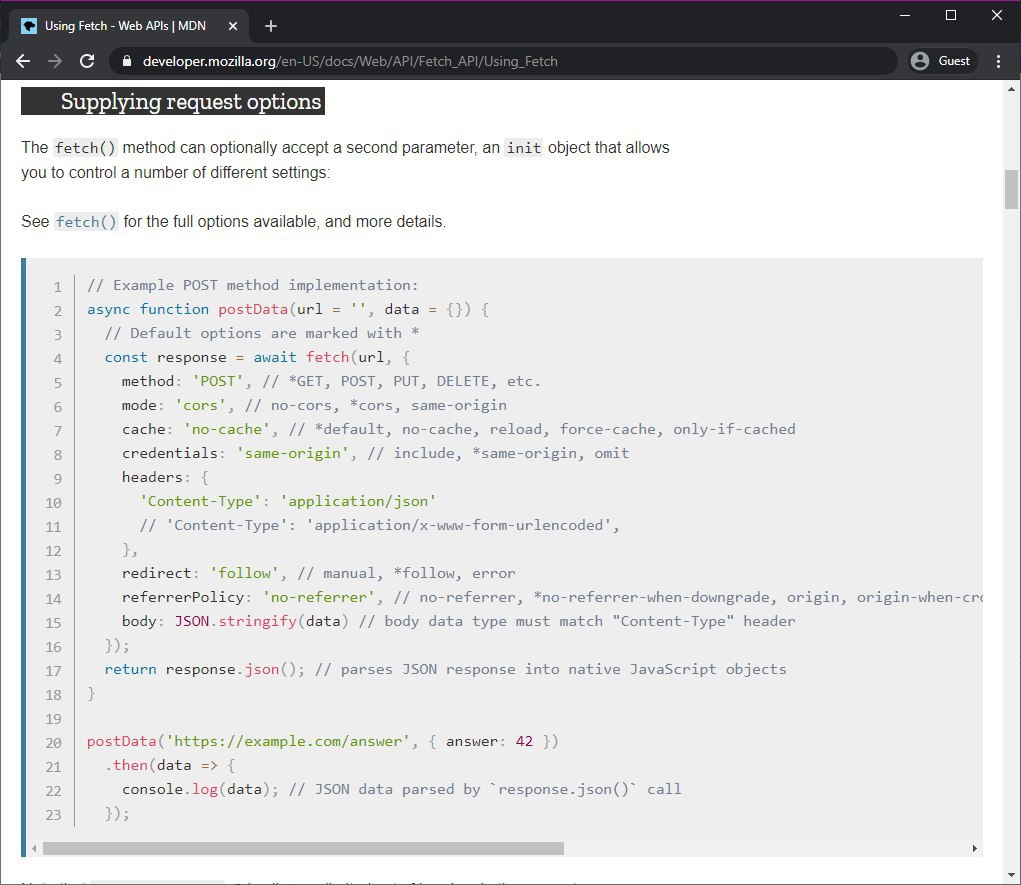Screen dimensions: 1021x885
Task: Click the browser forward arrow
Action: (55, 61)
